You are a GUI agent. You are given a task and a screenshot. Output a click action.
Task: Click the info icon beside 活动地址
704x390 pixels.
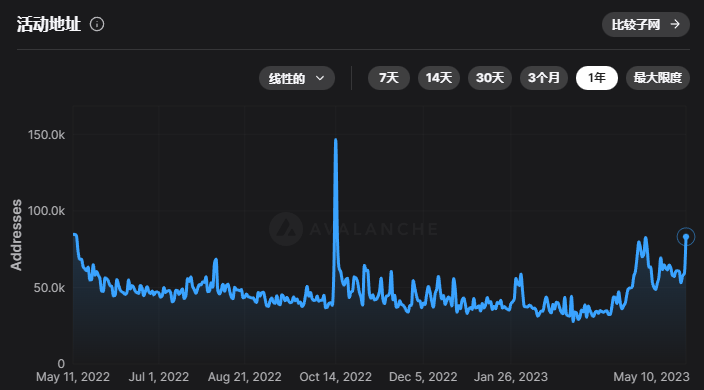pyautogui.click(x=97, y=24)
